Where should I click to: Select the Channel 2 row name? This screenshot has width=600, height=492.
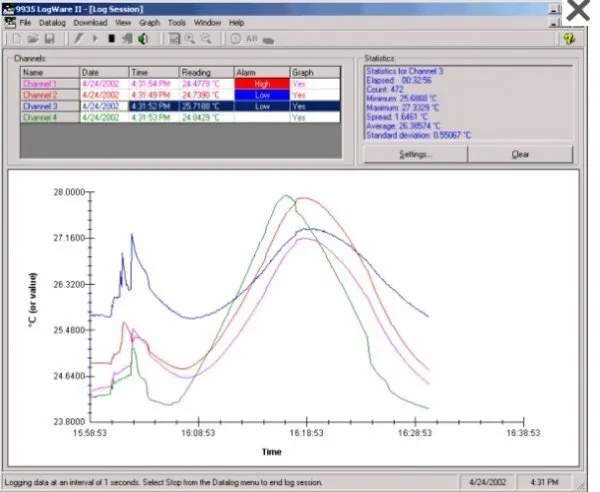coord(50,95)
